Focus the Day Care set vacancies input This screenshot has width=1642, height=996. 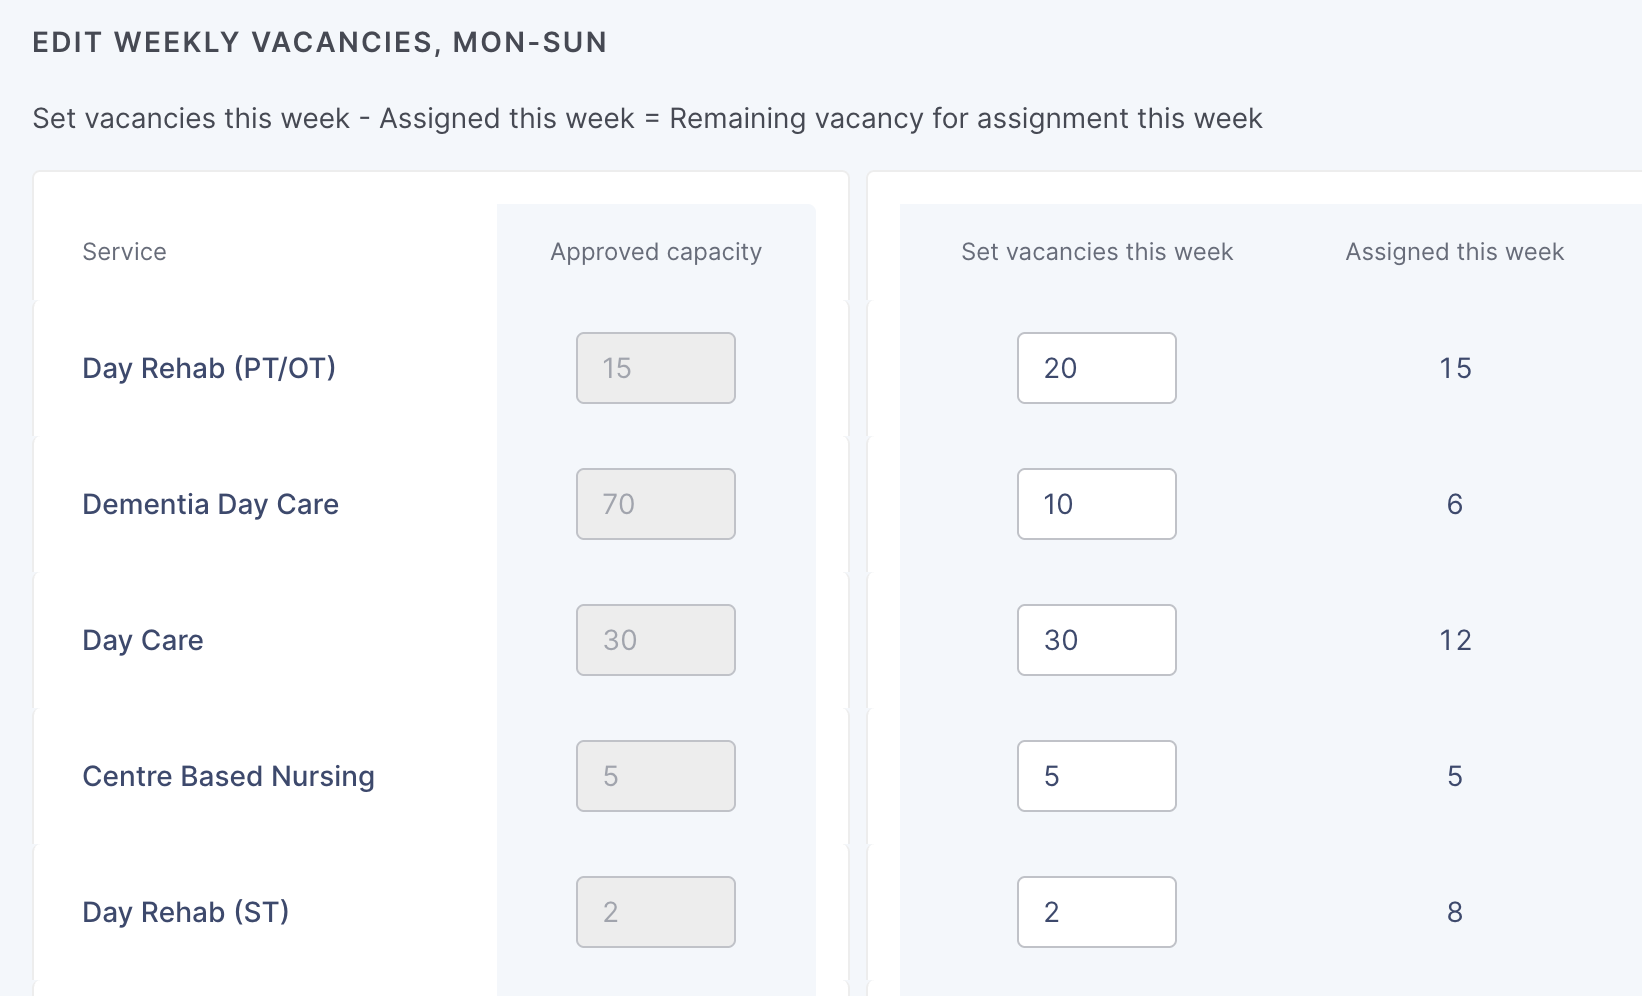[x=1096, y=640]
